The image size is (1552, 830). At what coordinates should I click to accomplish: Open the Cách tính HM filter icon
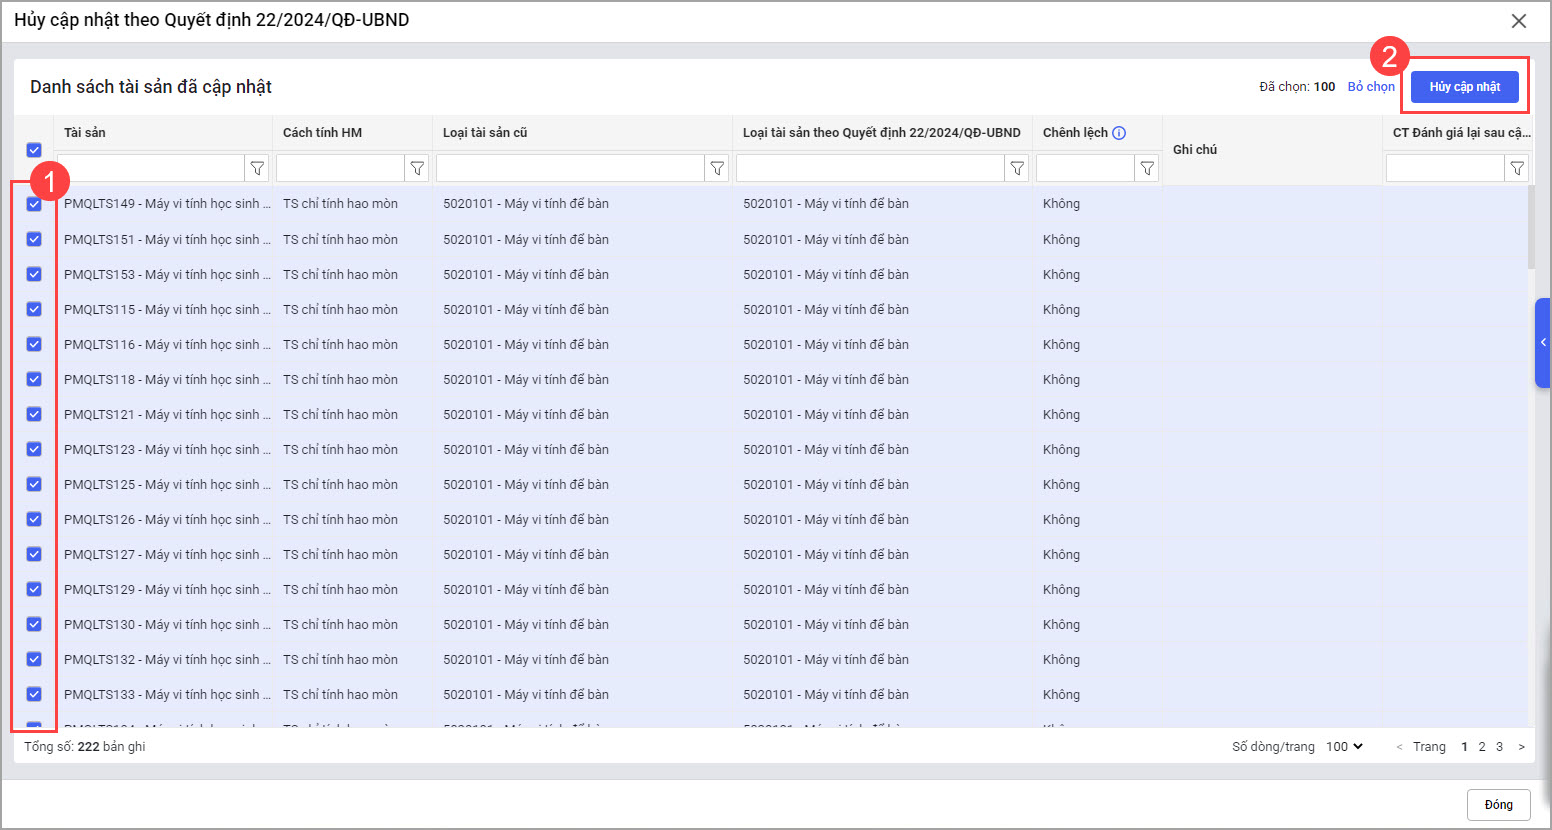[x=417, y=168]
